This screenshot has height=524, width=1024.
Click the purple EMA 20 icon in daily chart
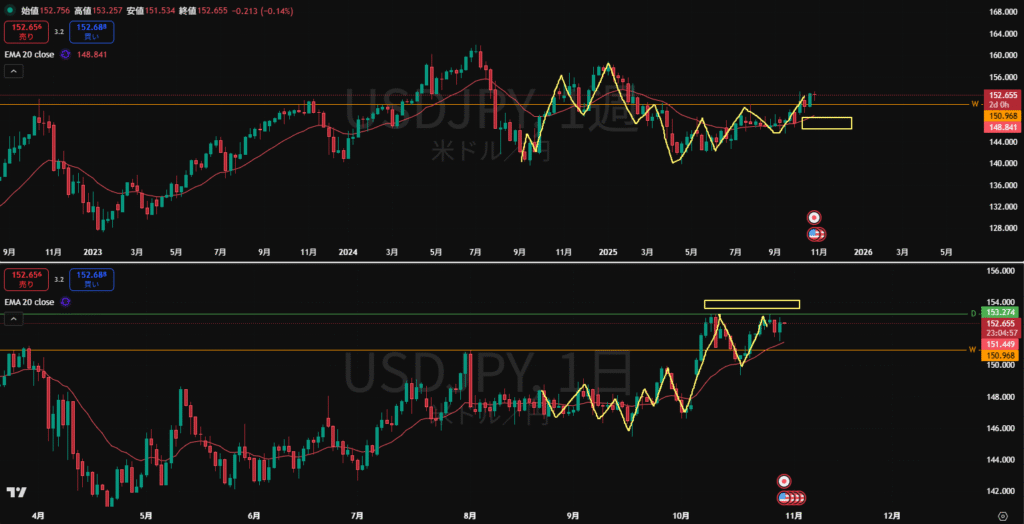click(x=64, y=301)
